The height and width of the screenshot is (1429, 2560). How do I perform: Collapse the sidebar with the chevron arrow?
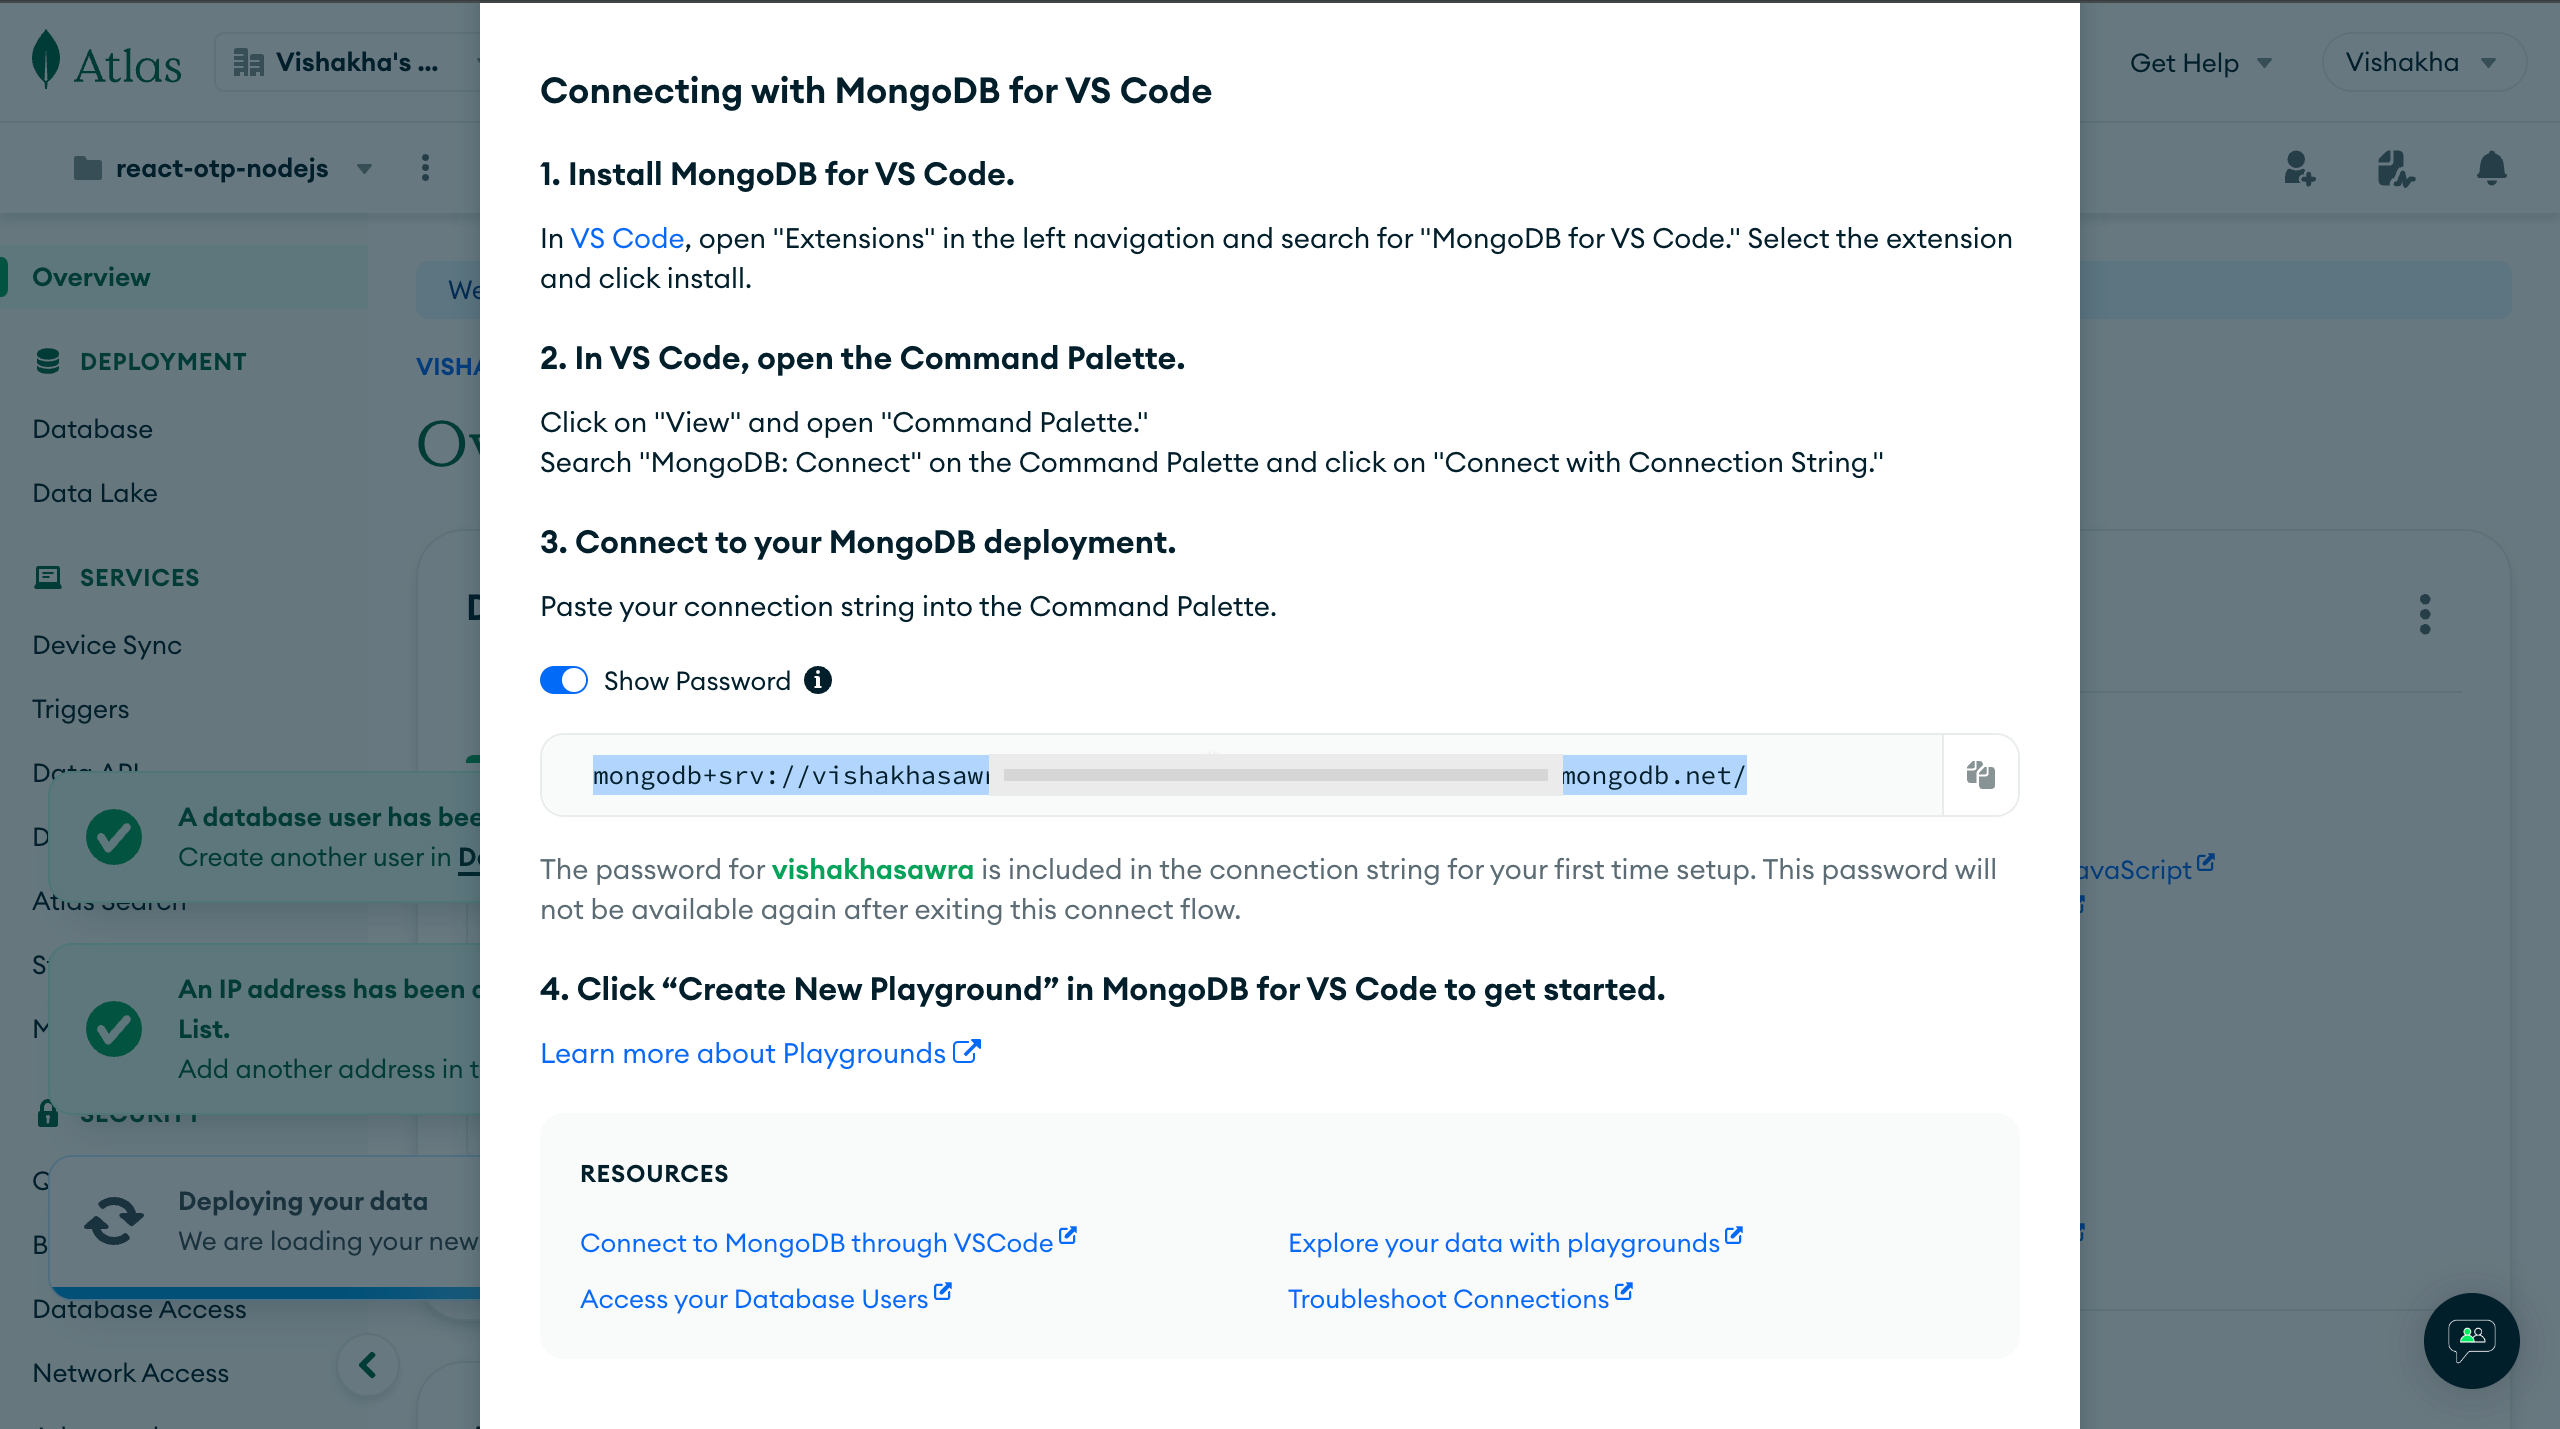pyautogui.click(x=368, y=1365)
